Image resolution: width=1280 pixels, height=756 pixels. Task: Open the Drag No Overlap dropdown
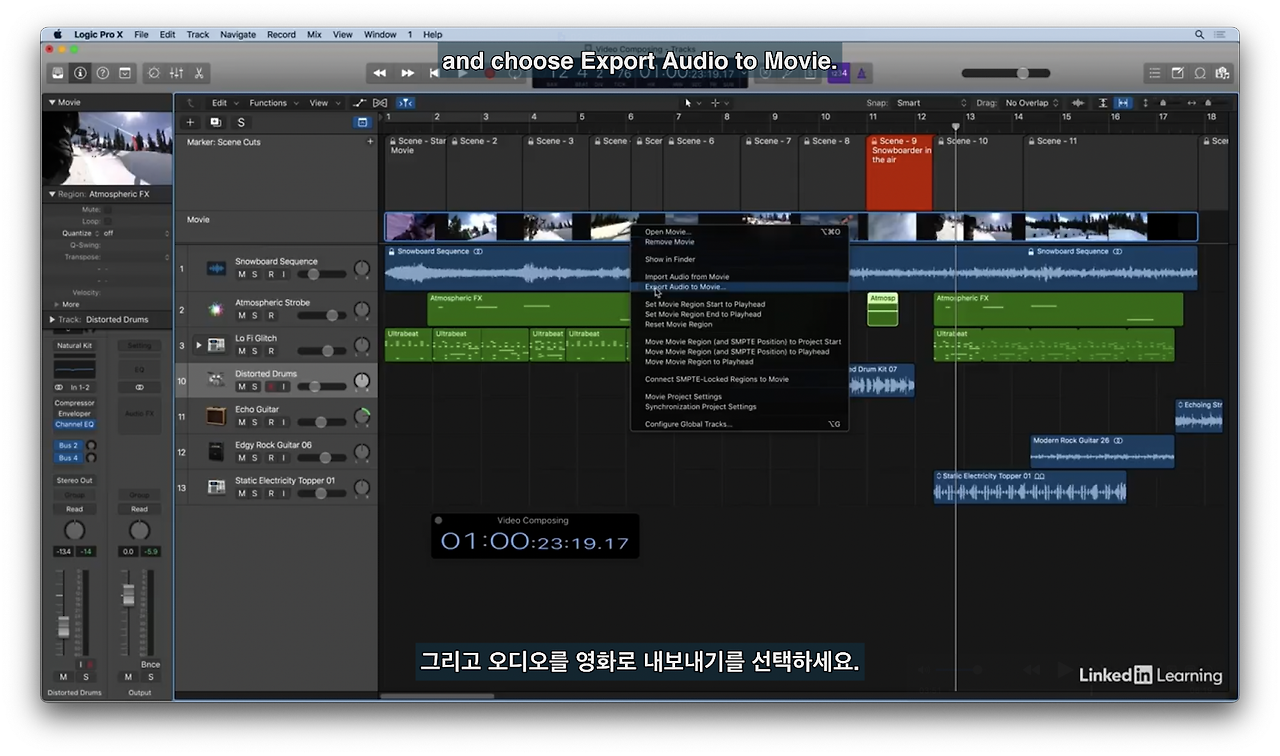1032,103
